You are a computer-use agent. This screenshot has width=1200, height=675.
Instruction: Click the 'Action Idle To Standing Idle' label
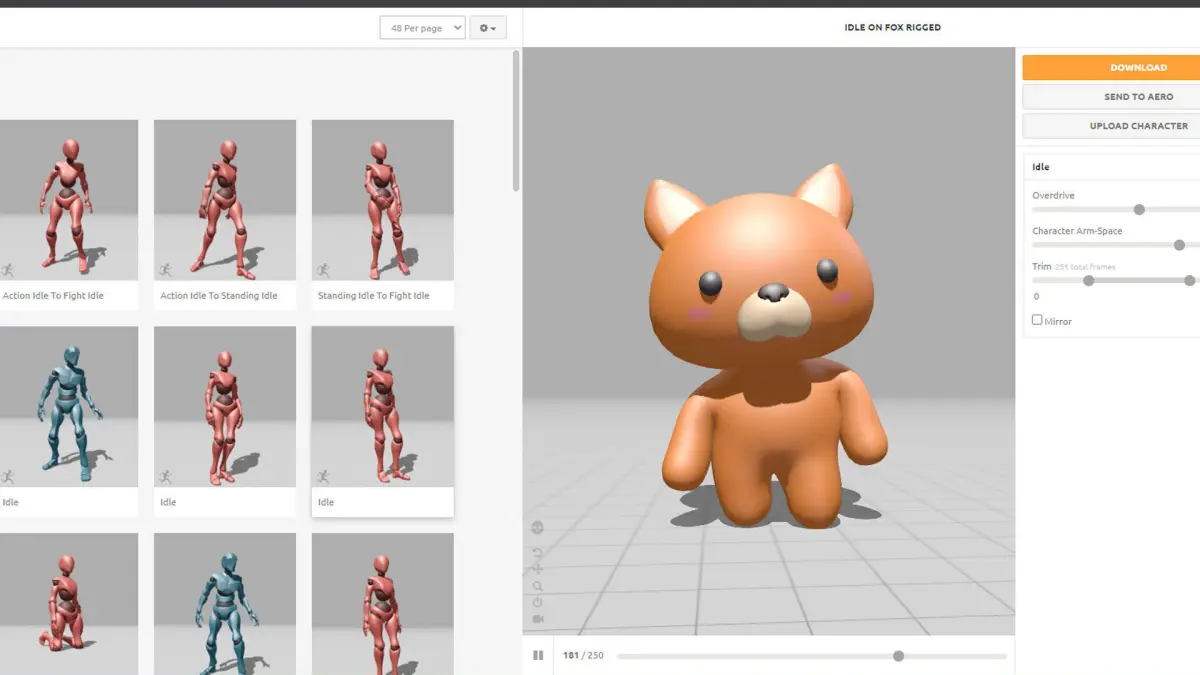(219, 296)
